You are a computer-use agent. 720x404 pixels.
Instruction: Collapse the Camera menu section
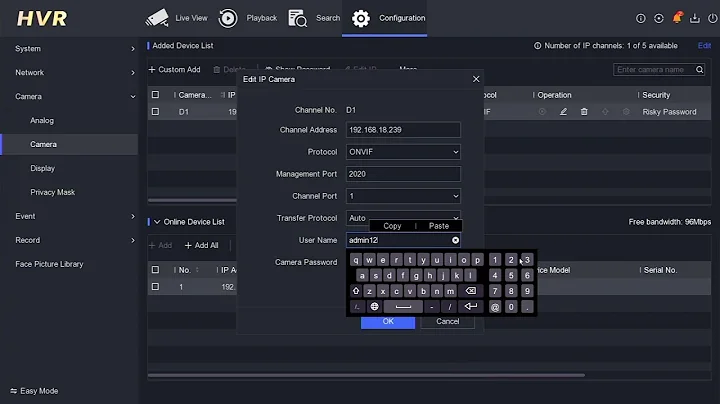(x=69, y=96)
